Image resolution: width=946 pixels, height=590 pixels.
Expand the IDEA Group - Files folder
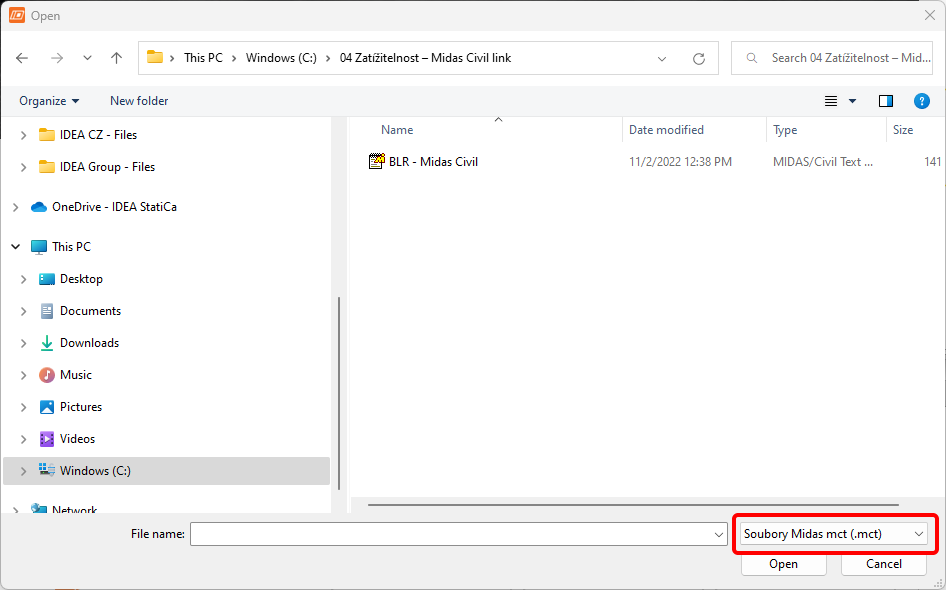(24, 167)
